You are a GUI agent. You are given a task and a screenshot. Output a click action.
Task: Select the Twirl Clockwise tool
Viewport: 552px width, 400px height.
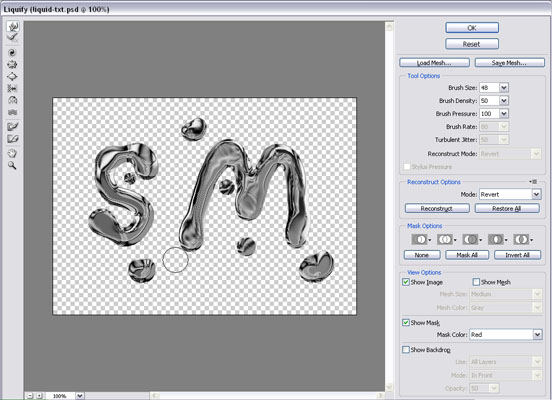tap(13, 52)
